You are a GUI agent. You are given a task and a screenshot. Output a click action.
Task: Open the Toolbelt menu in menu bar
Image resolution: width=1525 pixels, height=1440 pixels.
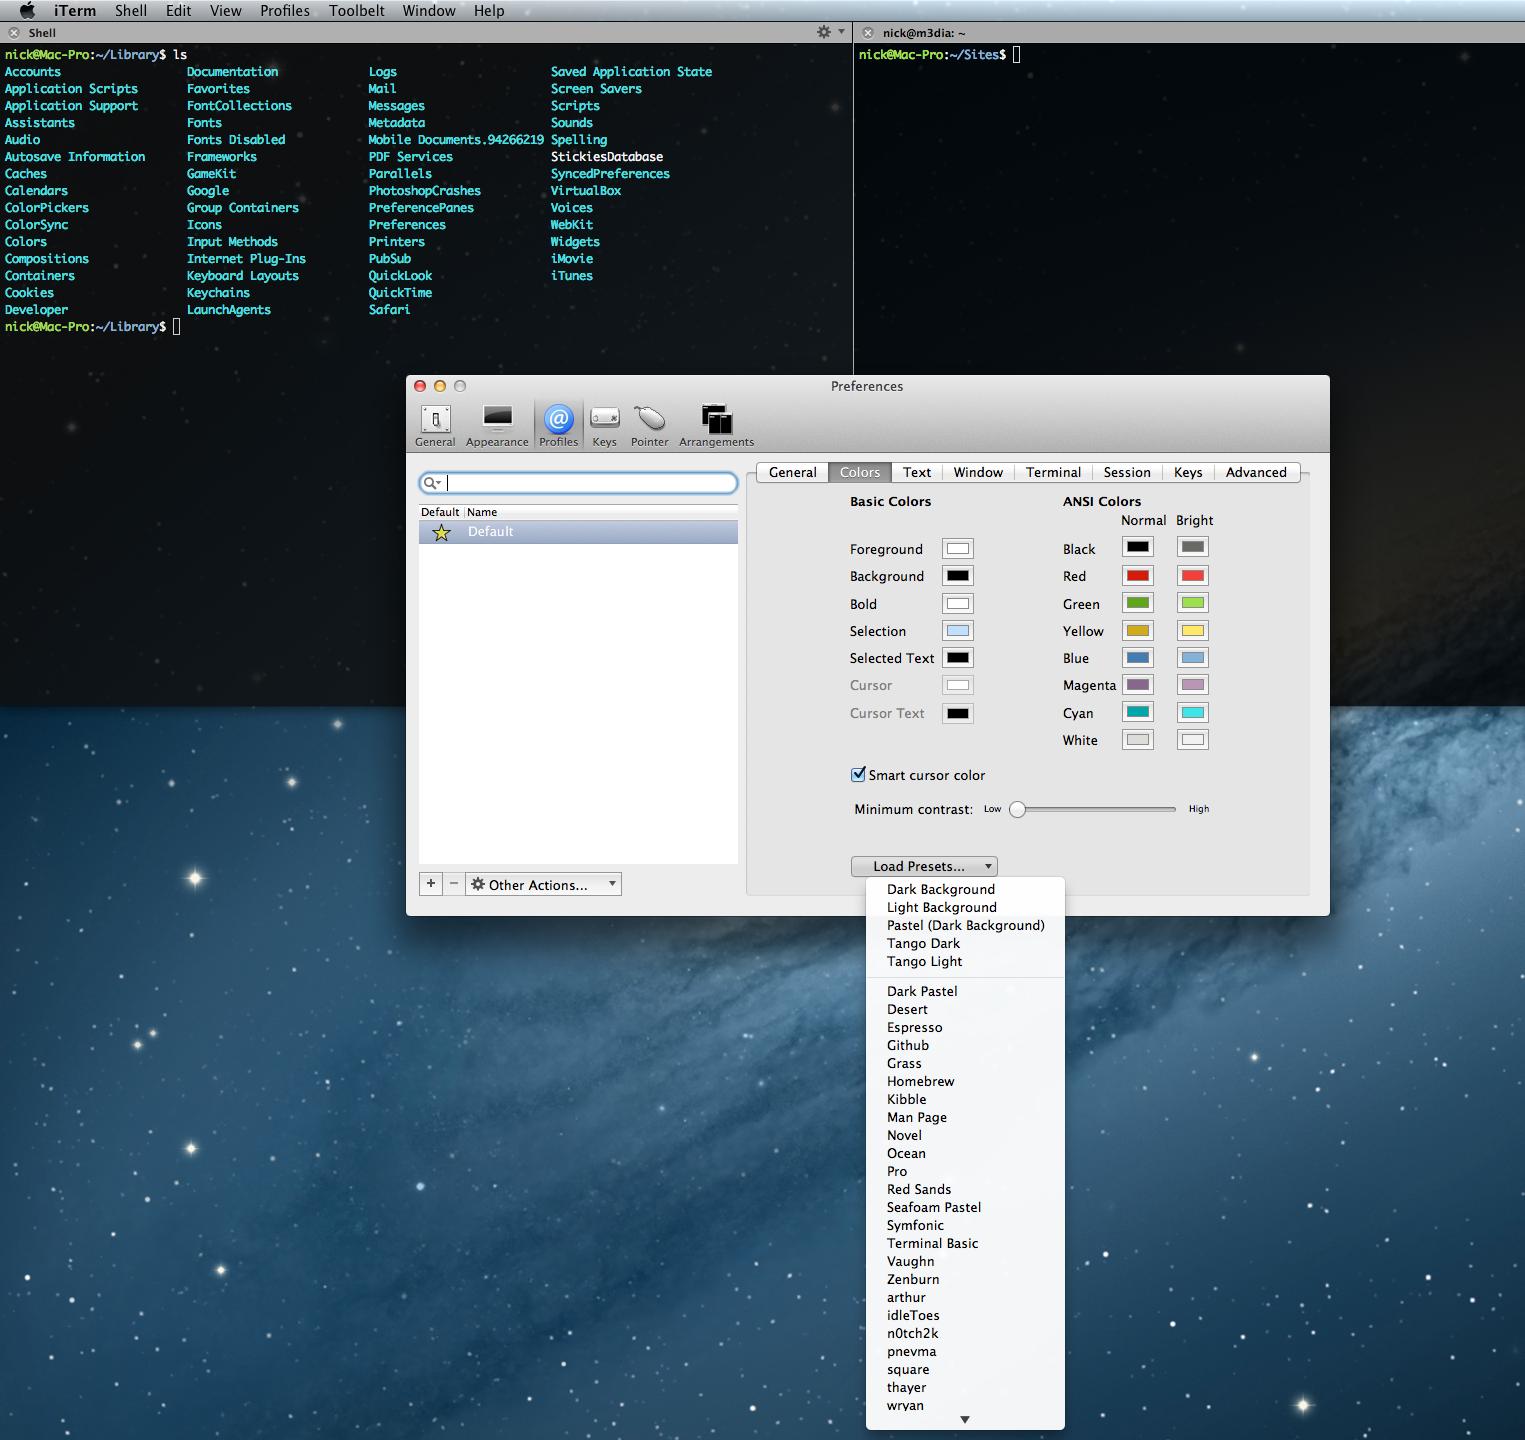(356, 11)
